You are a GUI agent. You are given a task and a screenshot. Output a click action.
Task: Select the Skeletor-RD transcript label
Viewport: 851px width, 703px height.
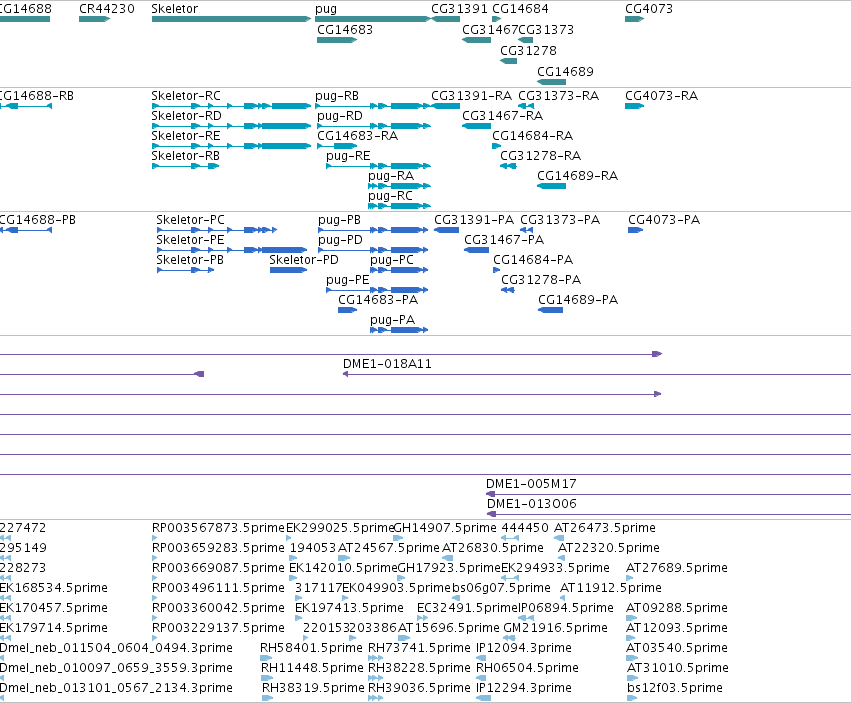(186, 116)
